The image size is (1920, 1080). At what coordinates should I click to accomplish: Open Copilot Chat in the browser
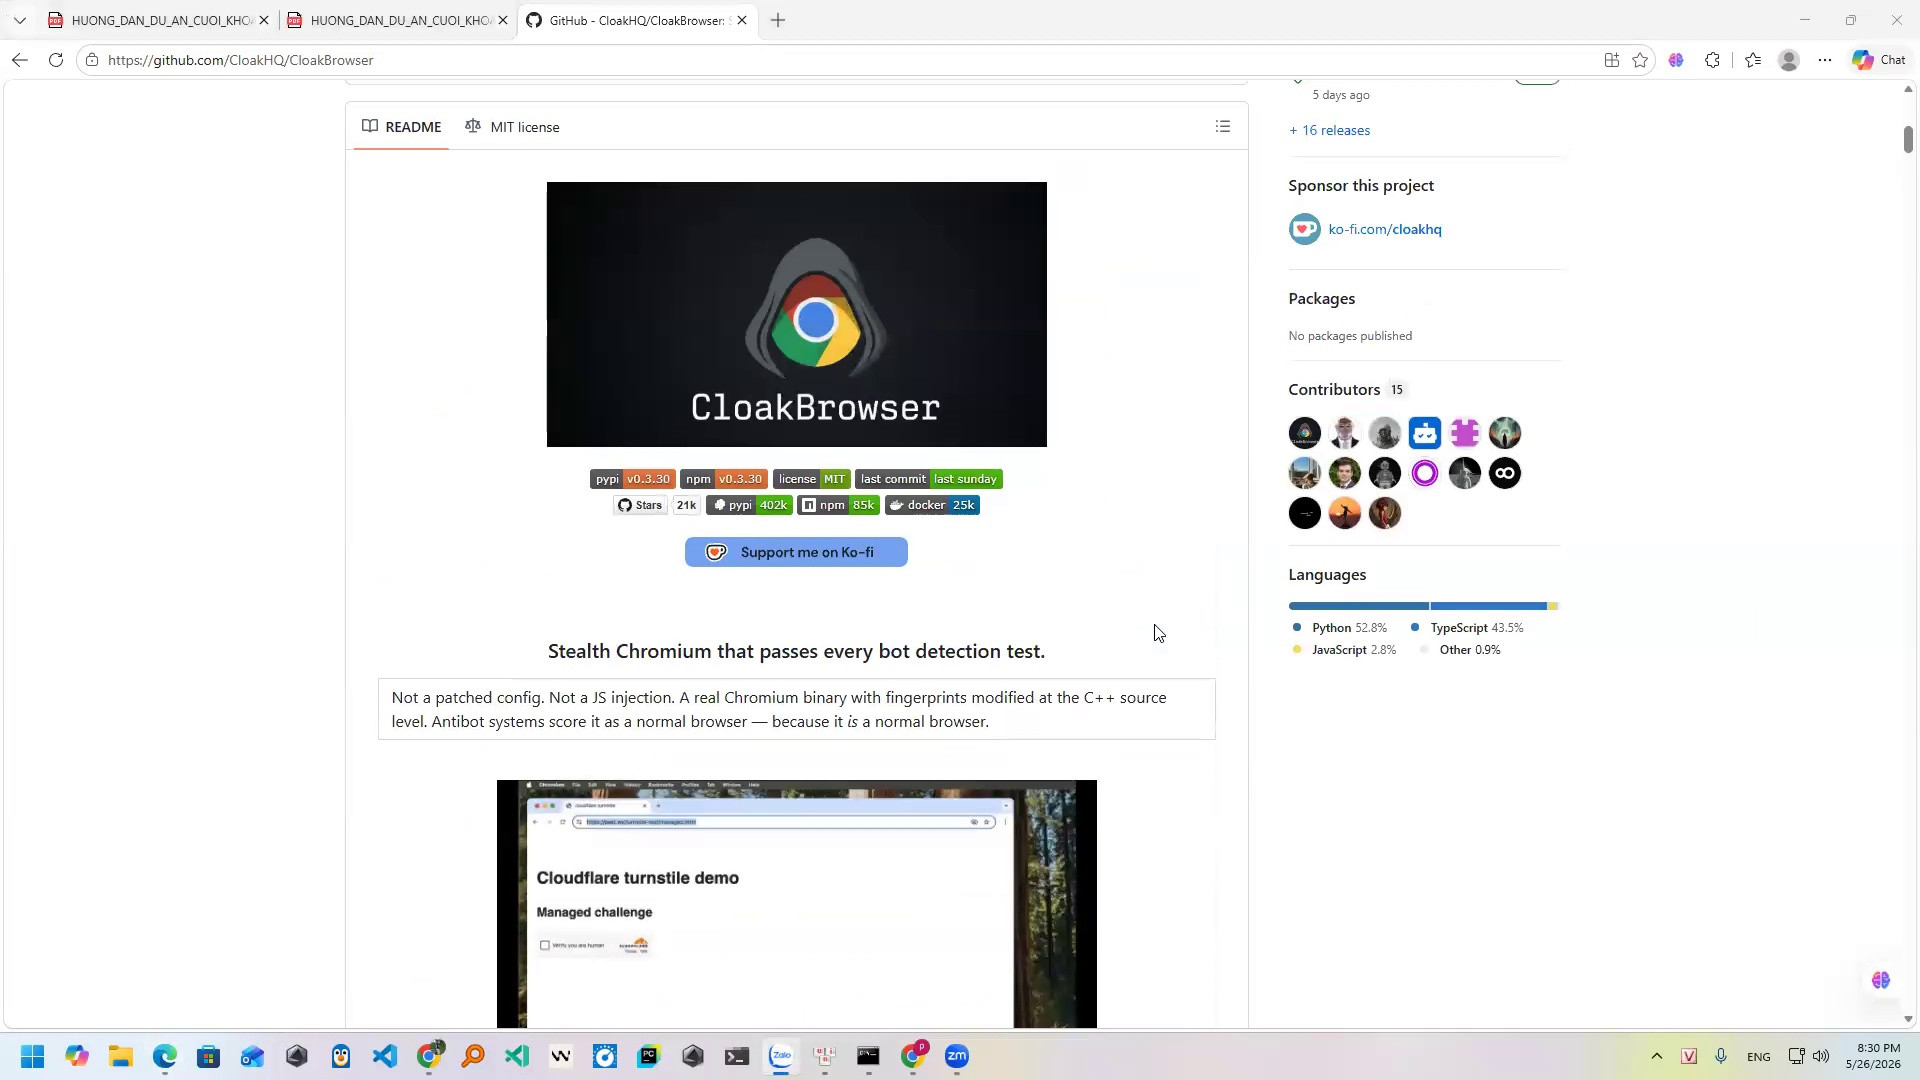click(1879, 60)
